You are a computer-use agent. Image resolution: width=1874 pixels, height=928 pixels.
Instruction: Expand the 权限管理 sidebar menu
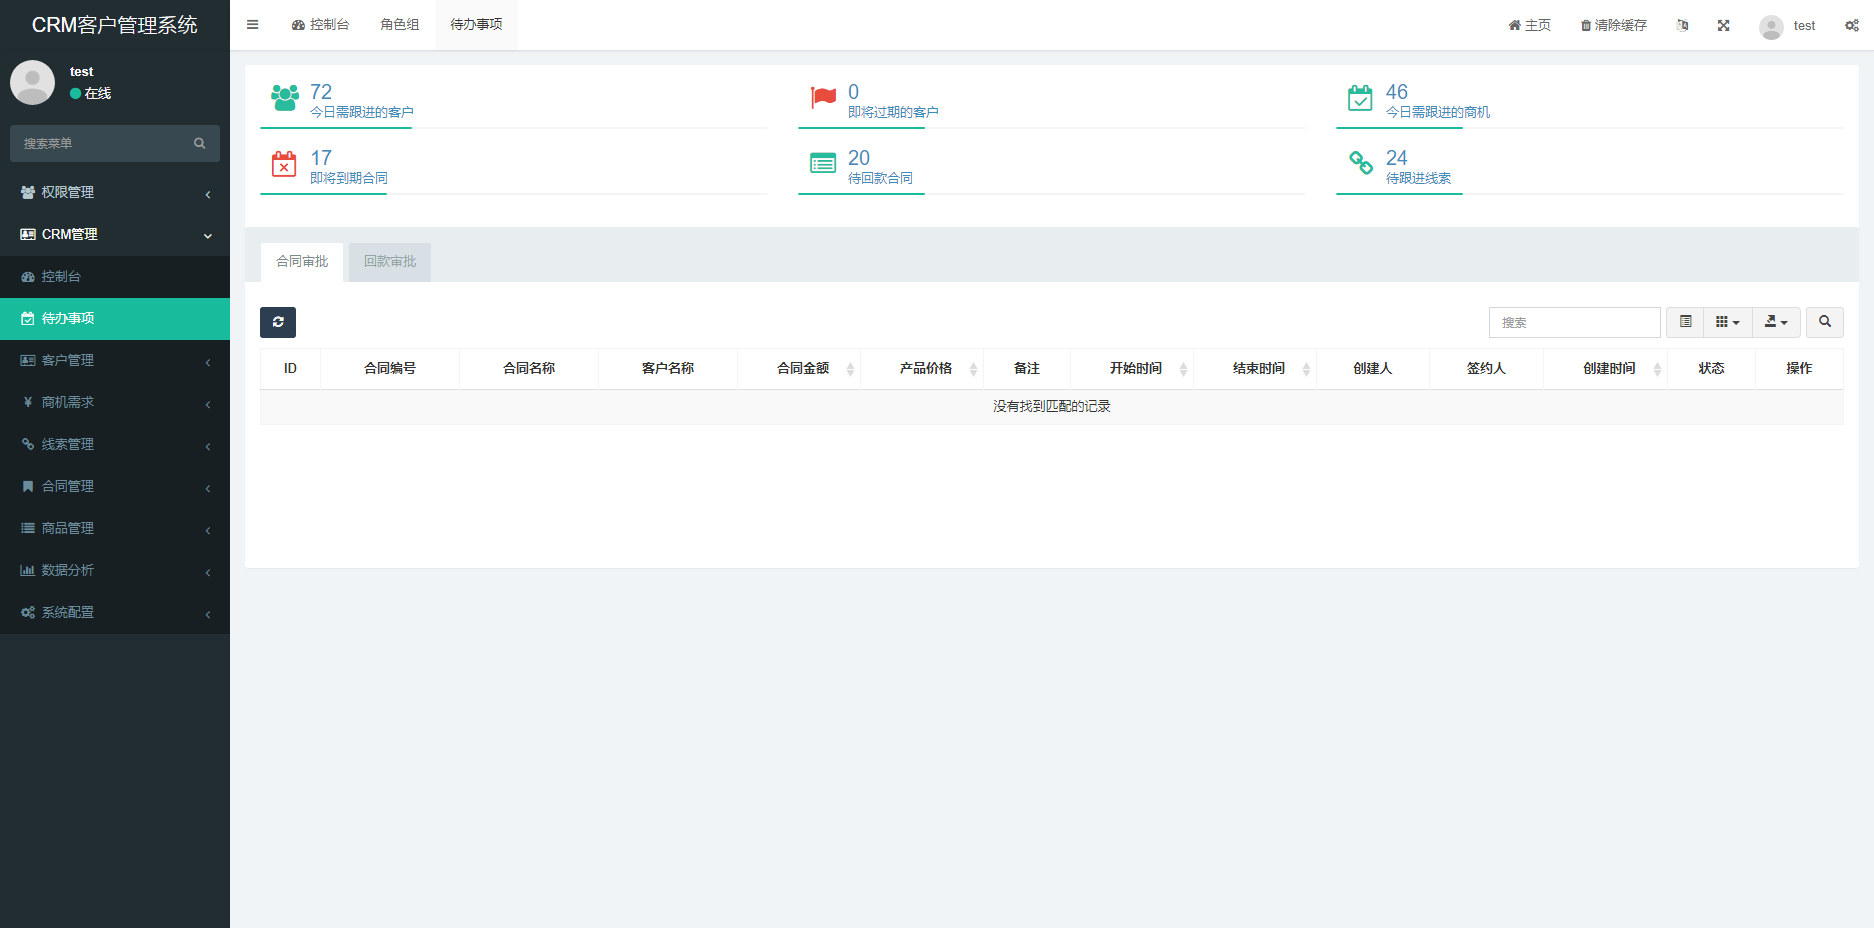point(115,192)
